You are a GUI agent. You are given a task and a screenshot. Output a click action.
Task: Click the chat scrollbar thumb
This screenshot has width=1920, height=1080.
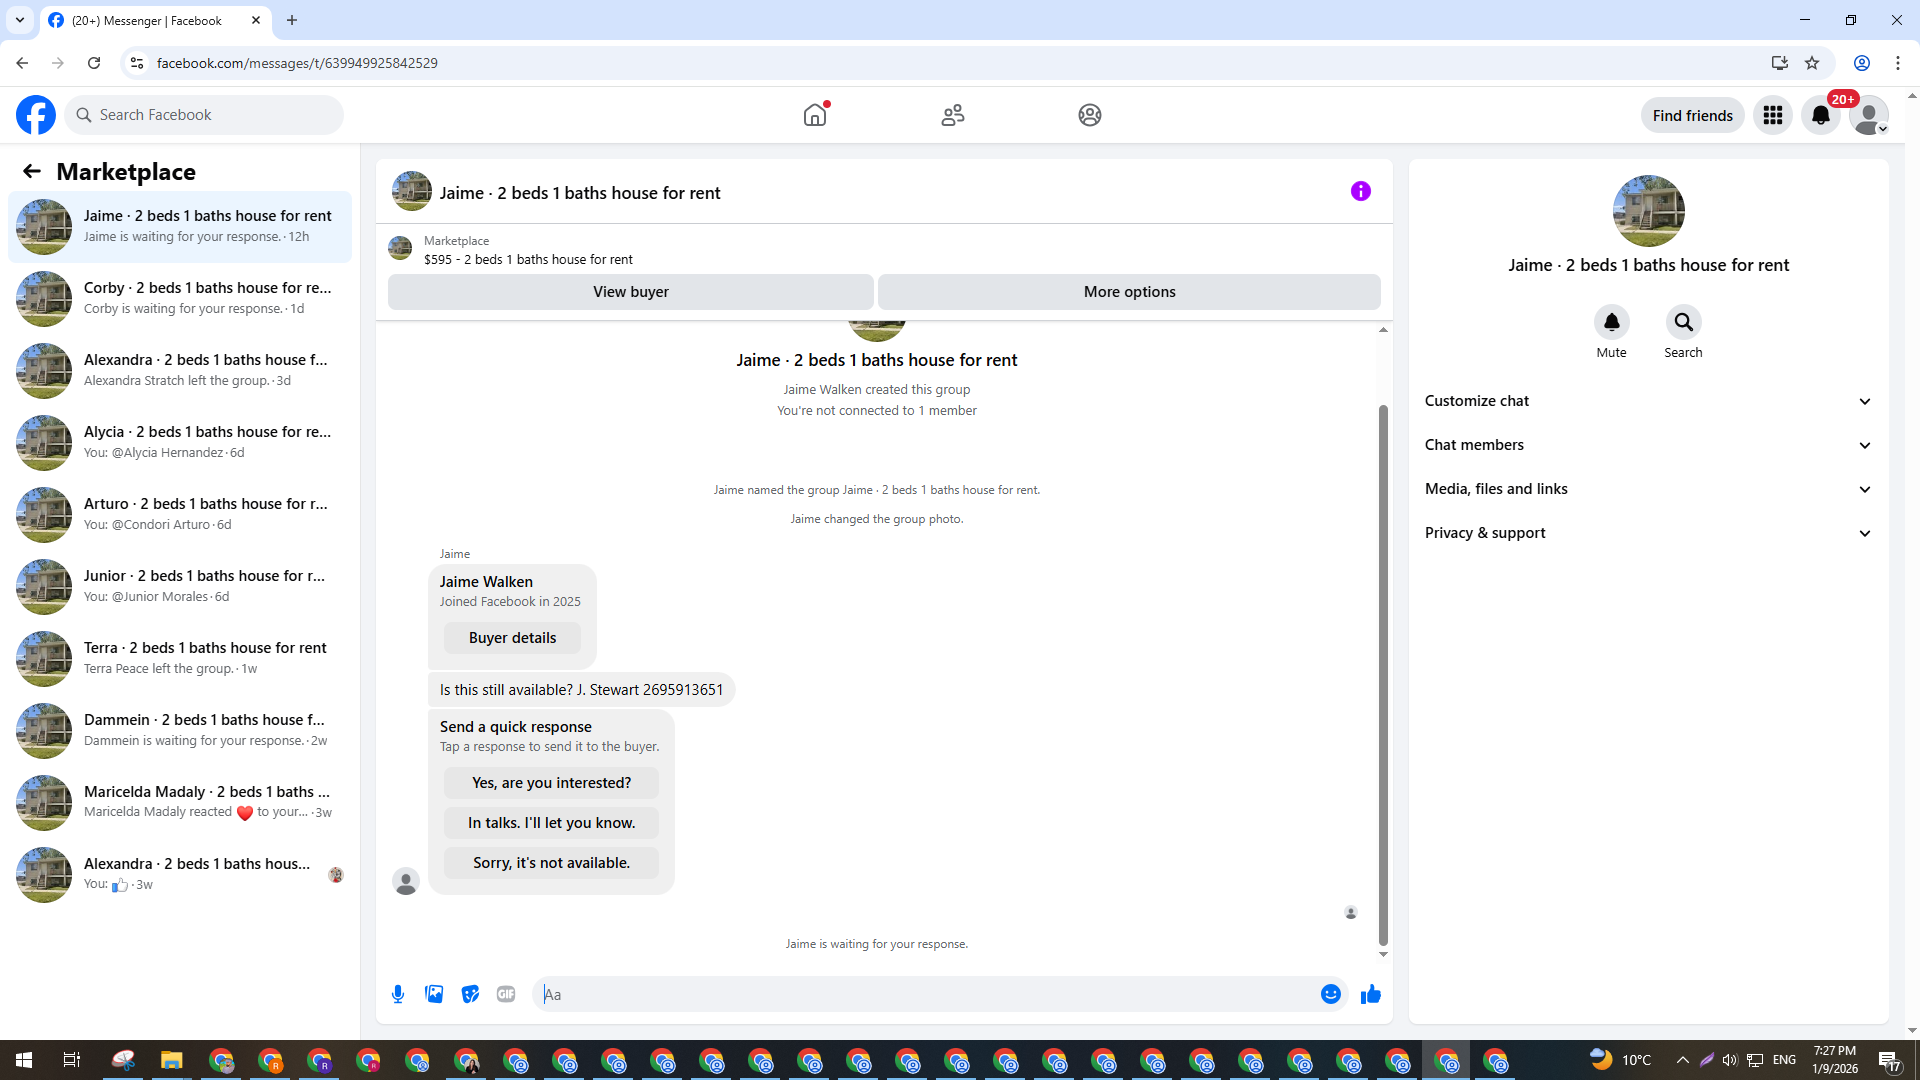[1383, 675]
